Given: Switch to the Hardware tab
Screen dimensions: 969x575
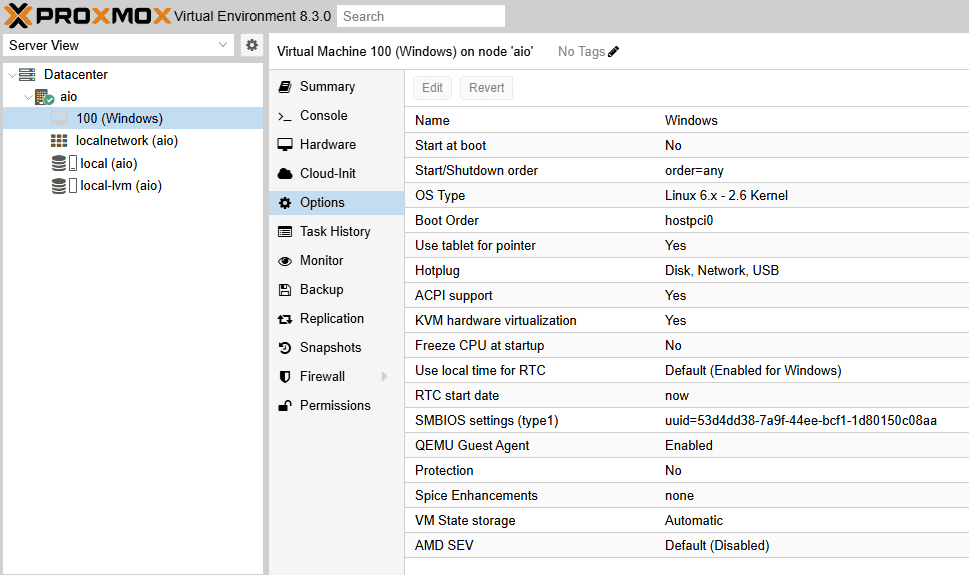Looking at the screenshot, I should click(336, 145).
